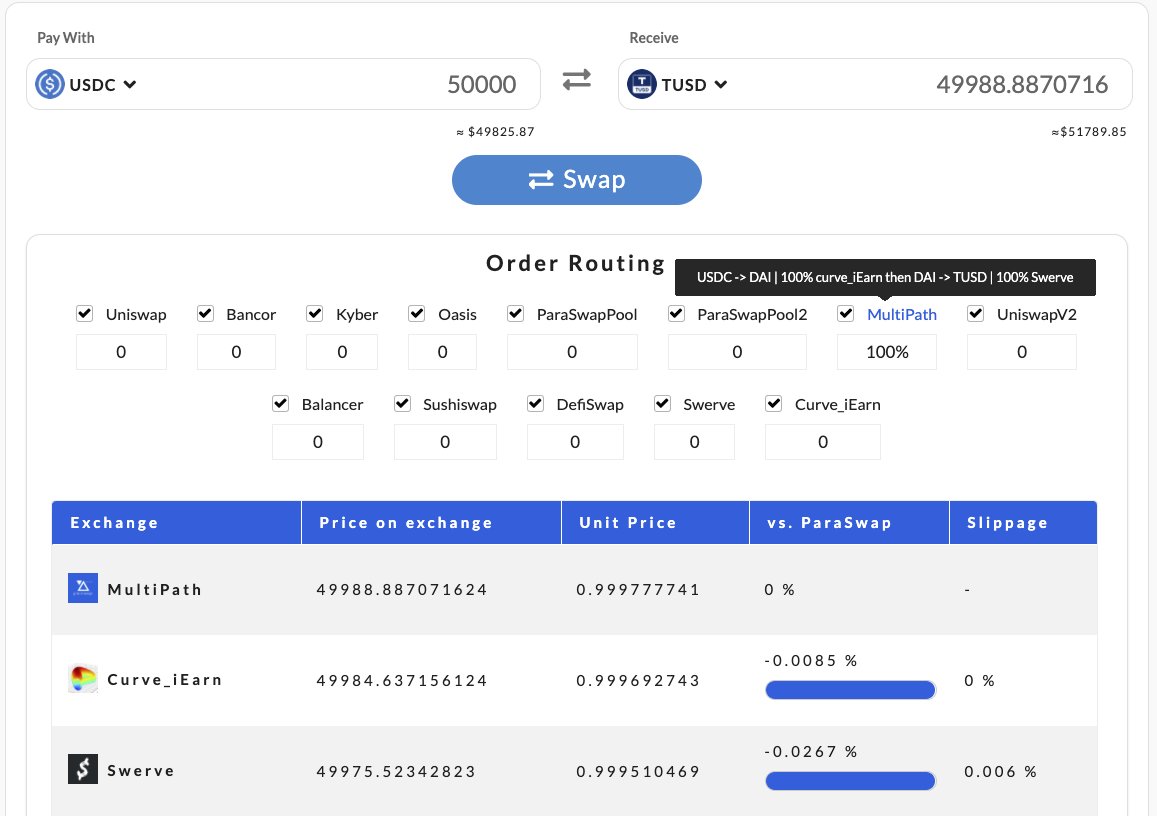Disable the Uniswap exchange checkbox
Image resolution: width=1157 pixels, height=816 pixels.
[85, 313]
